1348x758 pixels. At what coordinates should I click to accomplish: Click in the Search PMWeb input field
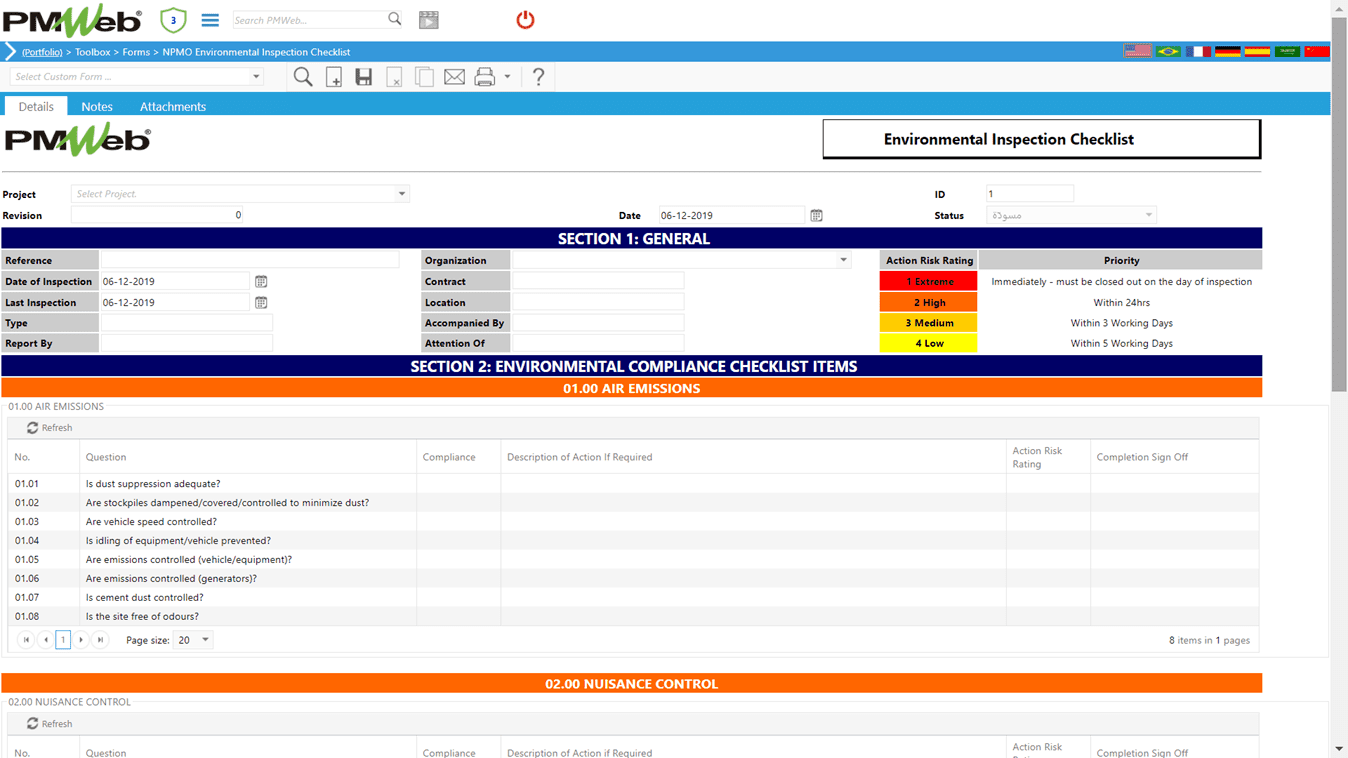point(308,19)
